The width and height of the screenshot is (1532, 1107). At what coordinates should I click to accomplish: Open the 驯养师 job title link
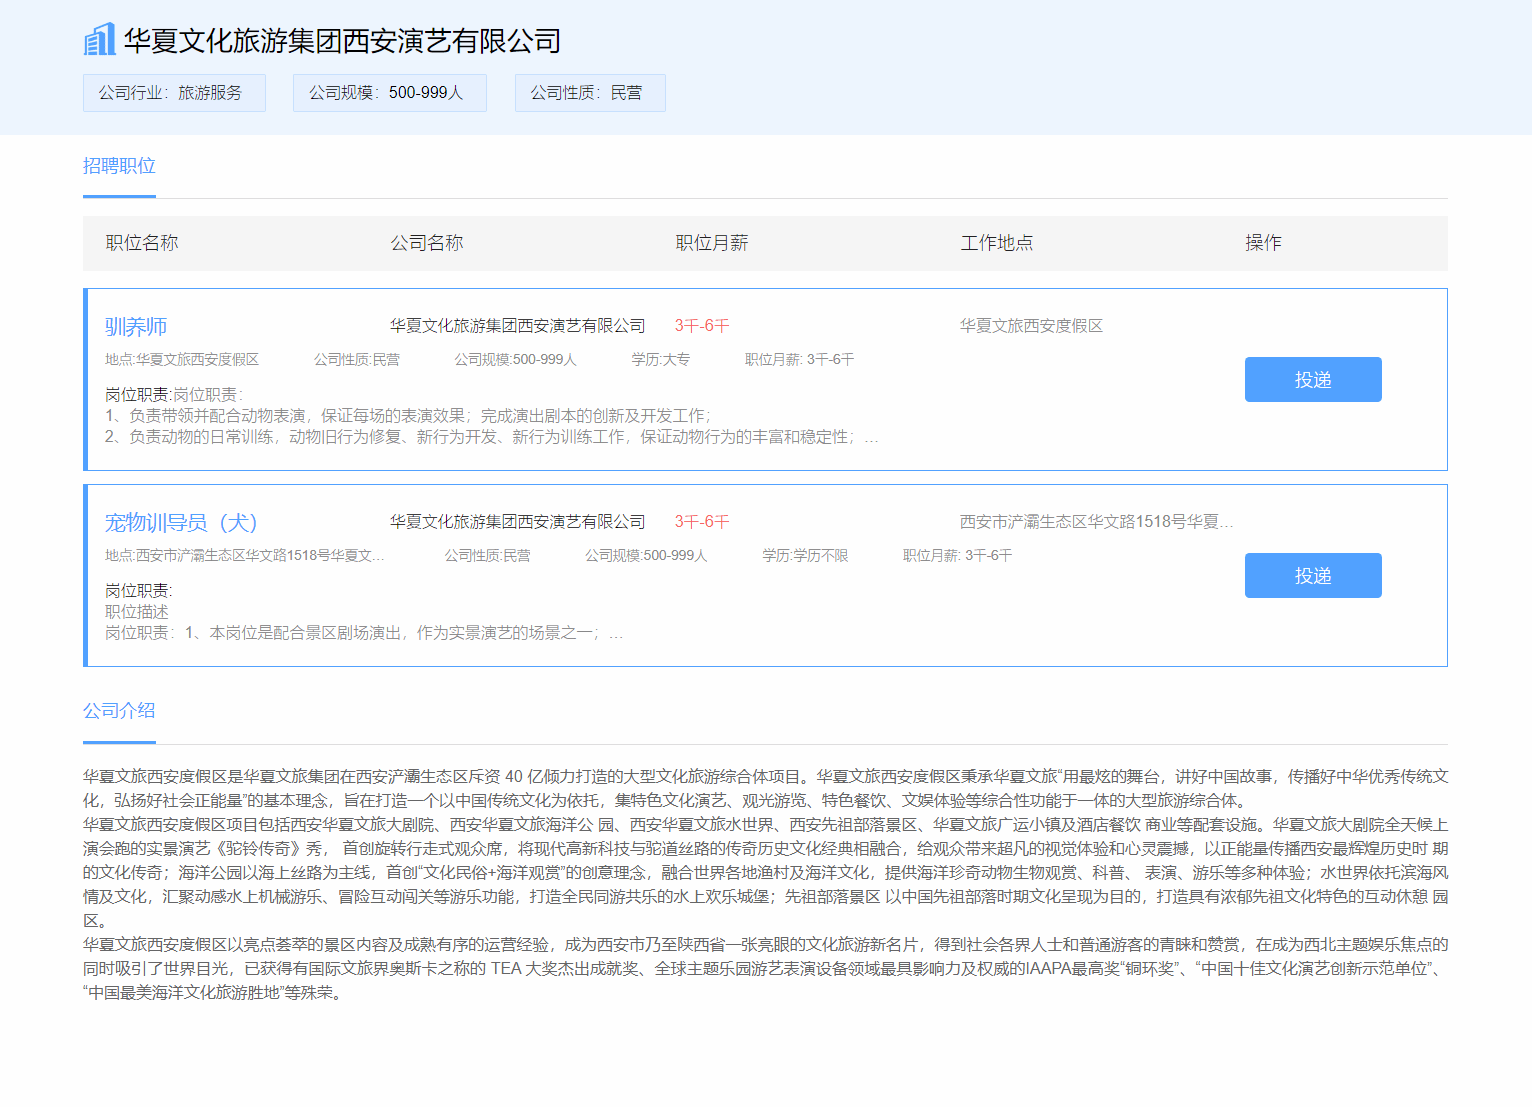point(136,327)
